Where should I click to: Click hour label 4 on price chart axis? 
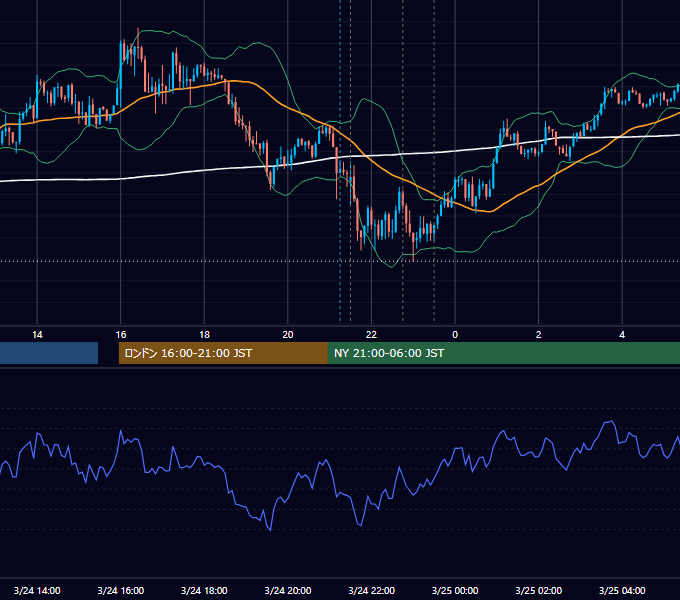622,335
